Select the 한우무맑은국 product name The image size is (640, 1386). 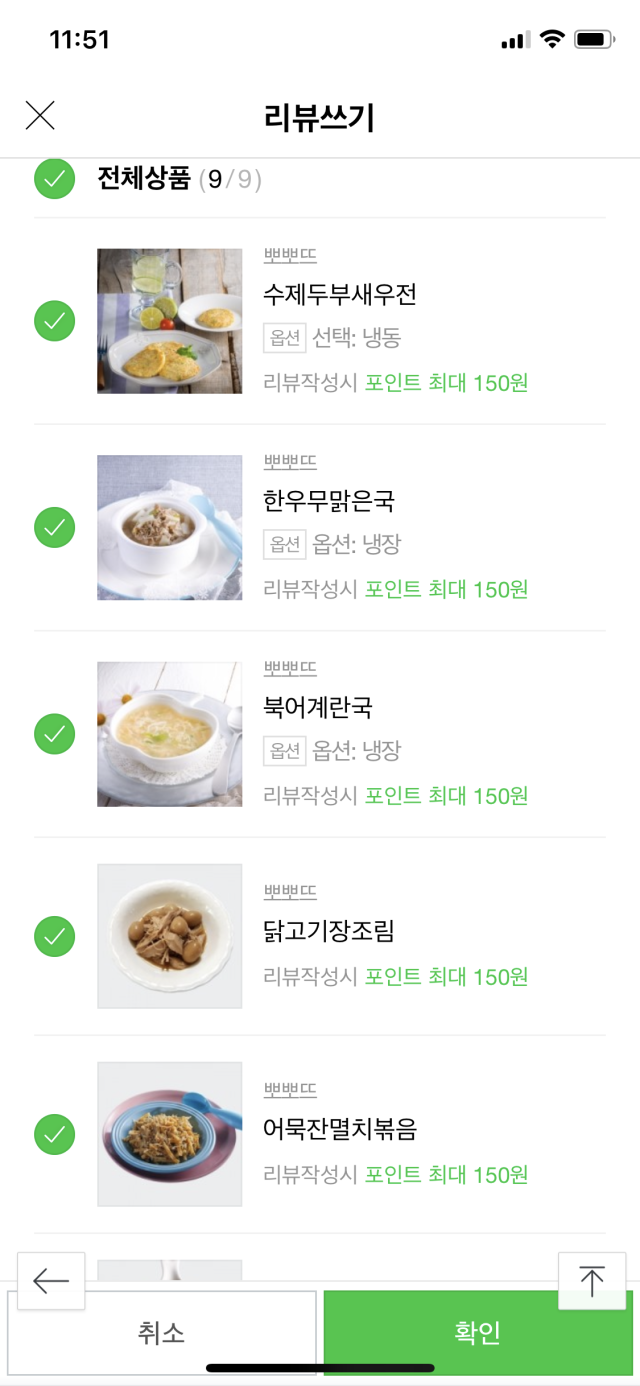point(329,501)
